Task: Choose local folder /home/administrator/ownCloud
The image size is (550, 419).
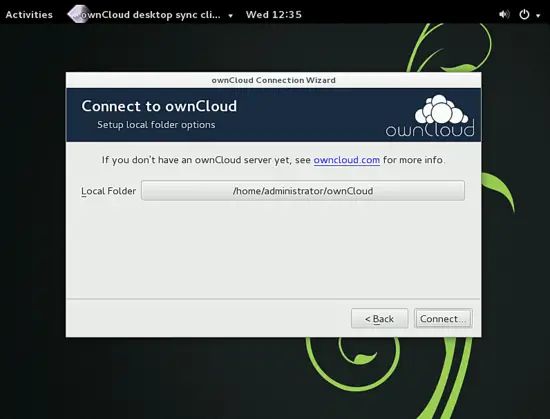Action: [303, 191]
